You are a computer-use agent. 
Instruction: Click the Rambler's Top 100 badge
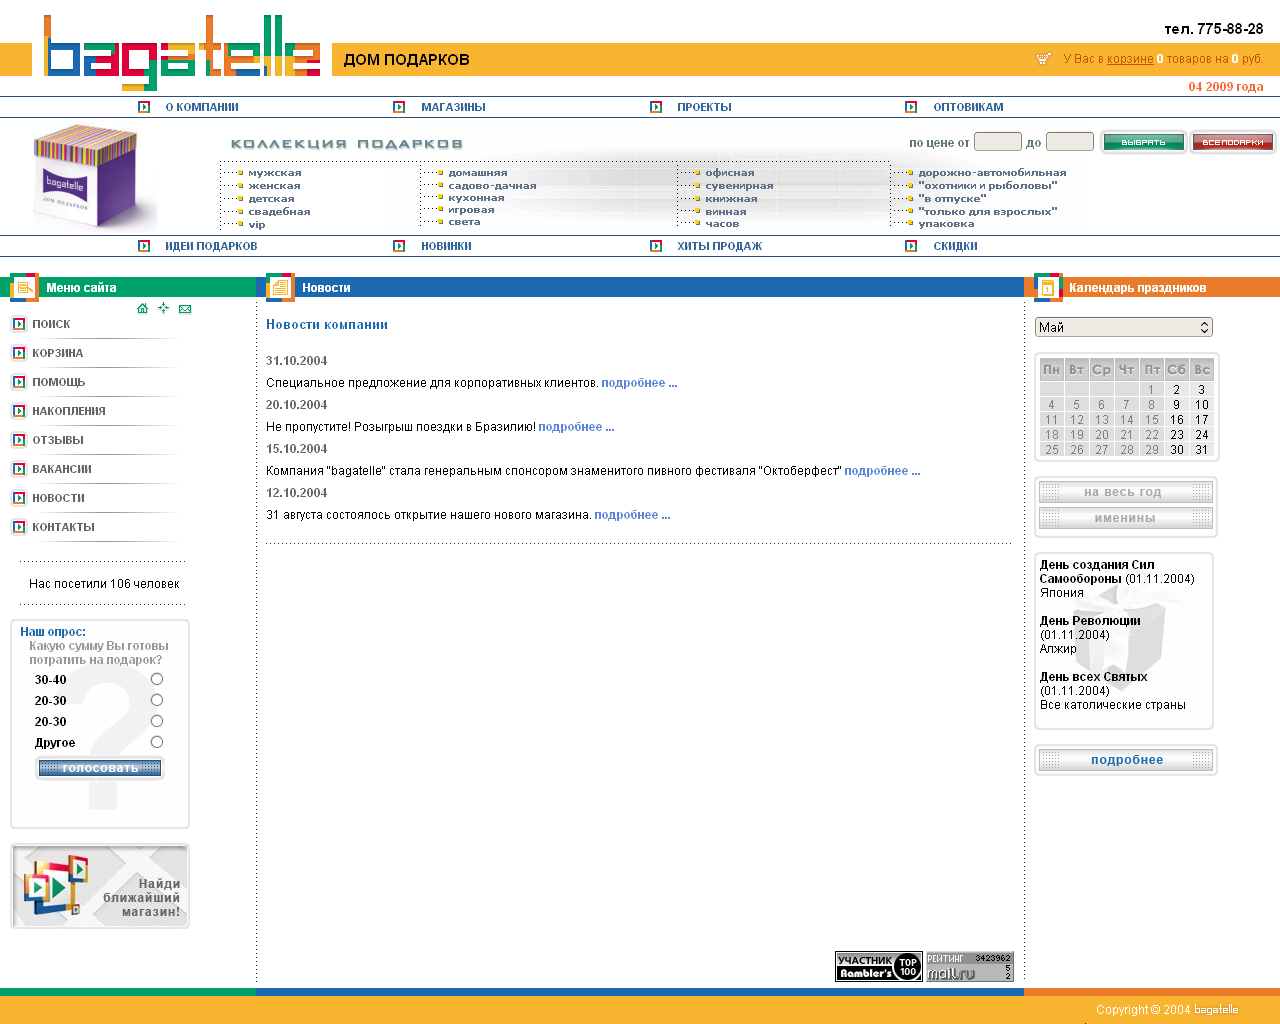tap(879, 966)
